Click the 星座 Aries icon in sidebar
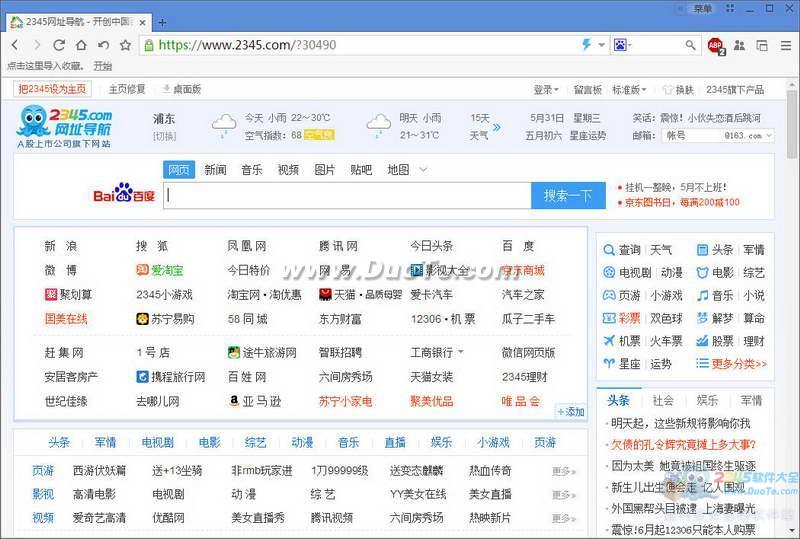Image resolution: width=800 pixels, height=539 pixels. point(609,363)
